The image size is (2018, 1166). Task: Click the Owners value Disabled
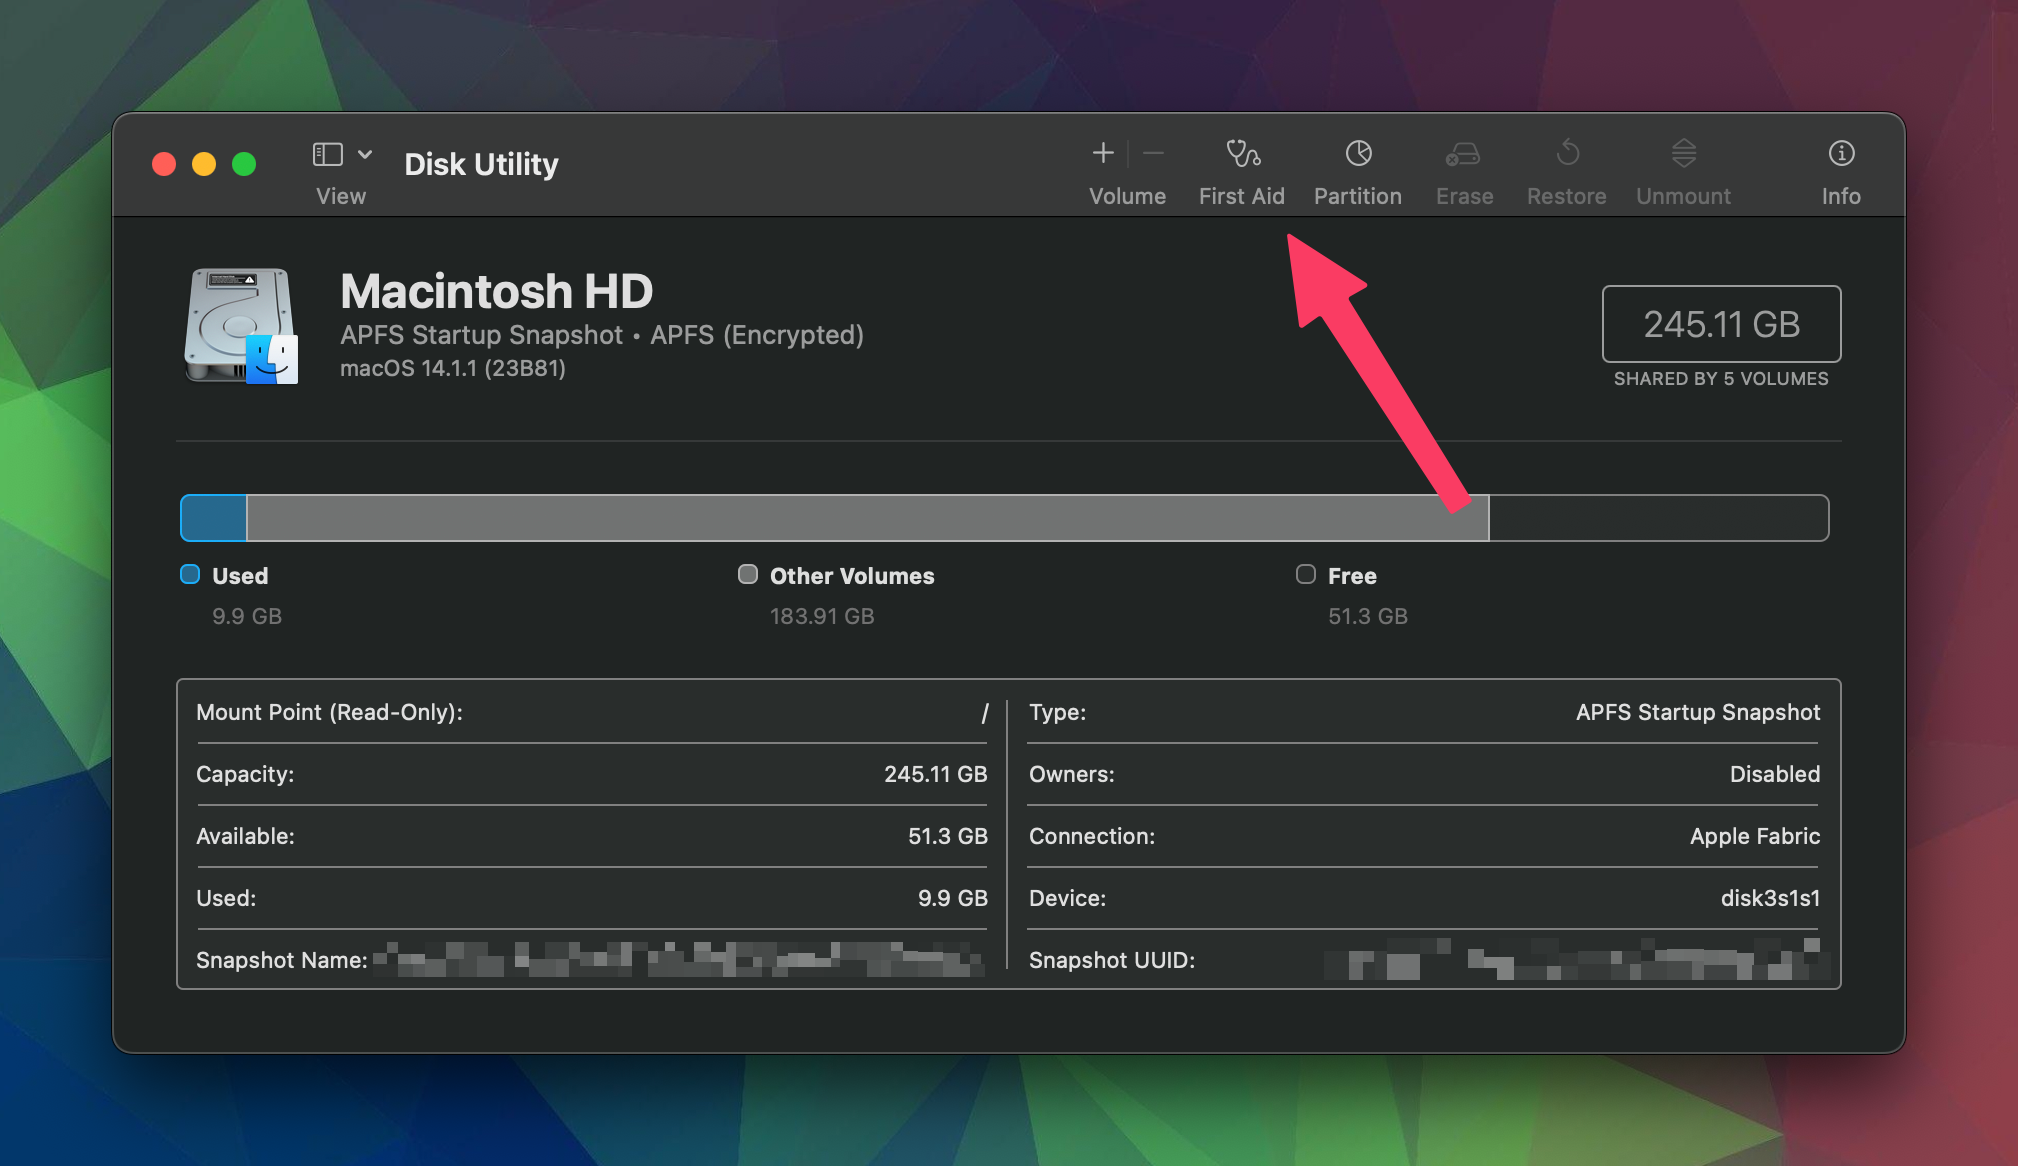tap(1775, 774)
